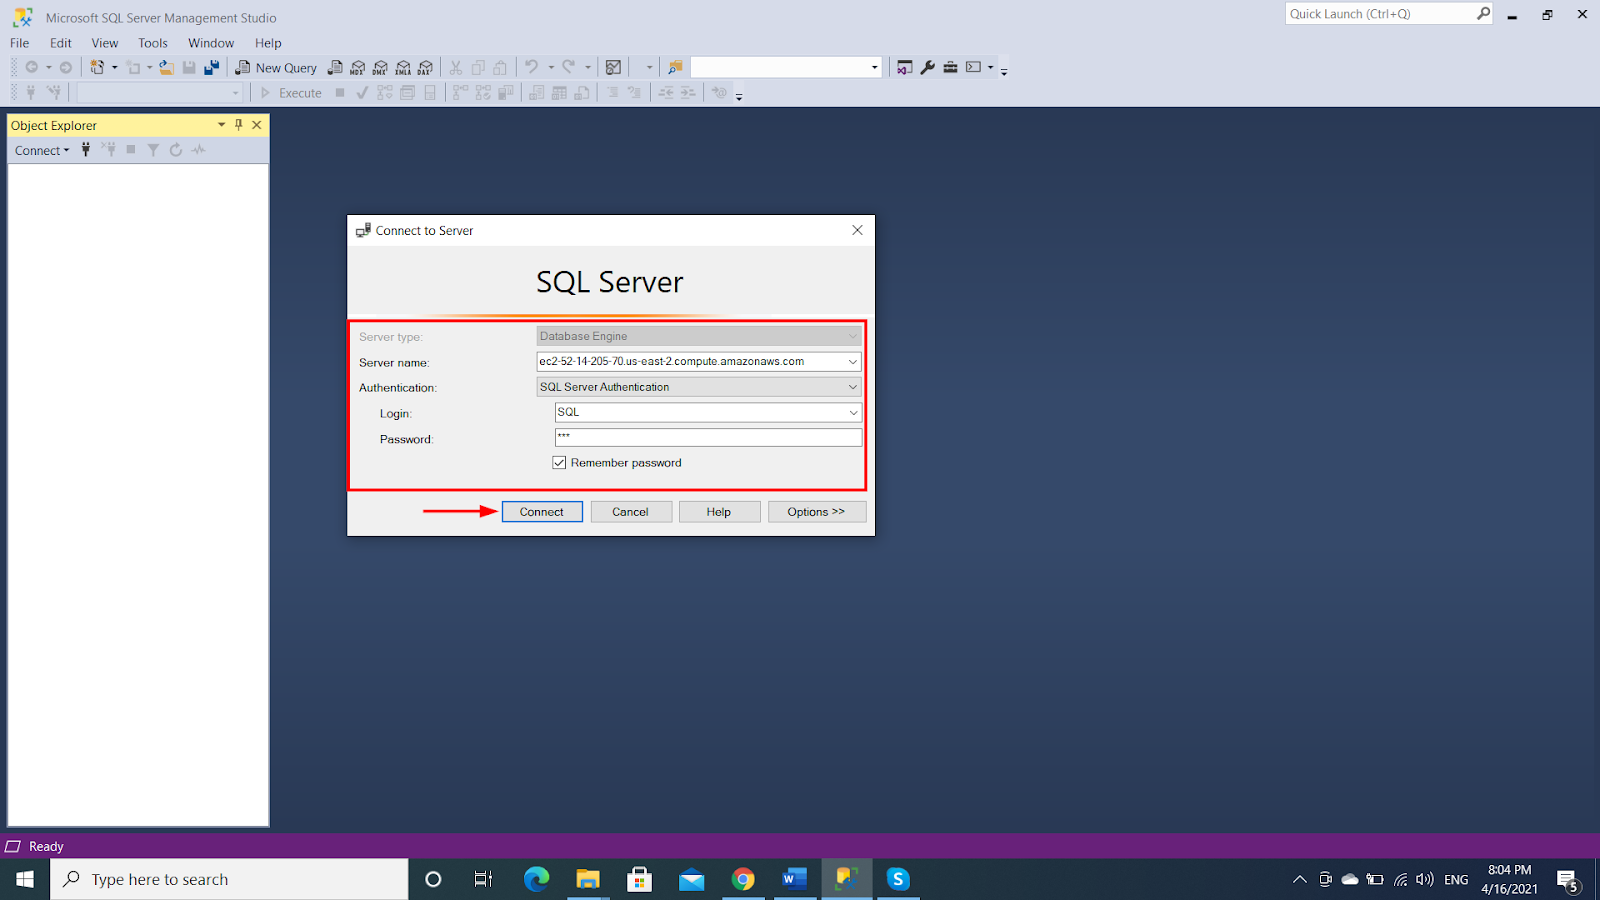Image resolution: width=1600 pixels, height=900 pixels.
Task: Click the Windows Start button
Action: 25,879
